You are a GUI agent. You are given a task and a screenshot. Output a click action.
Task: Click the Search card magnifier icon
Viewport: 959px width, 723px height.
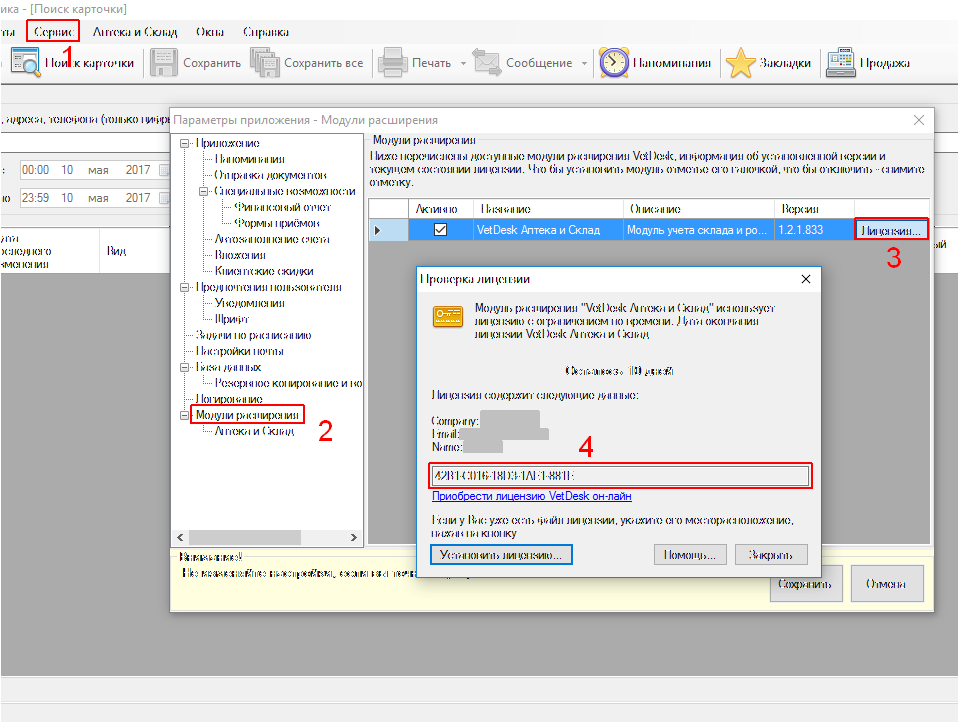pyautogui.click(x=26, y=62)
